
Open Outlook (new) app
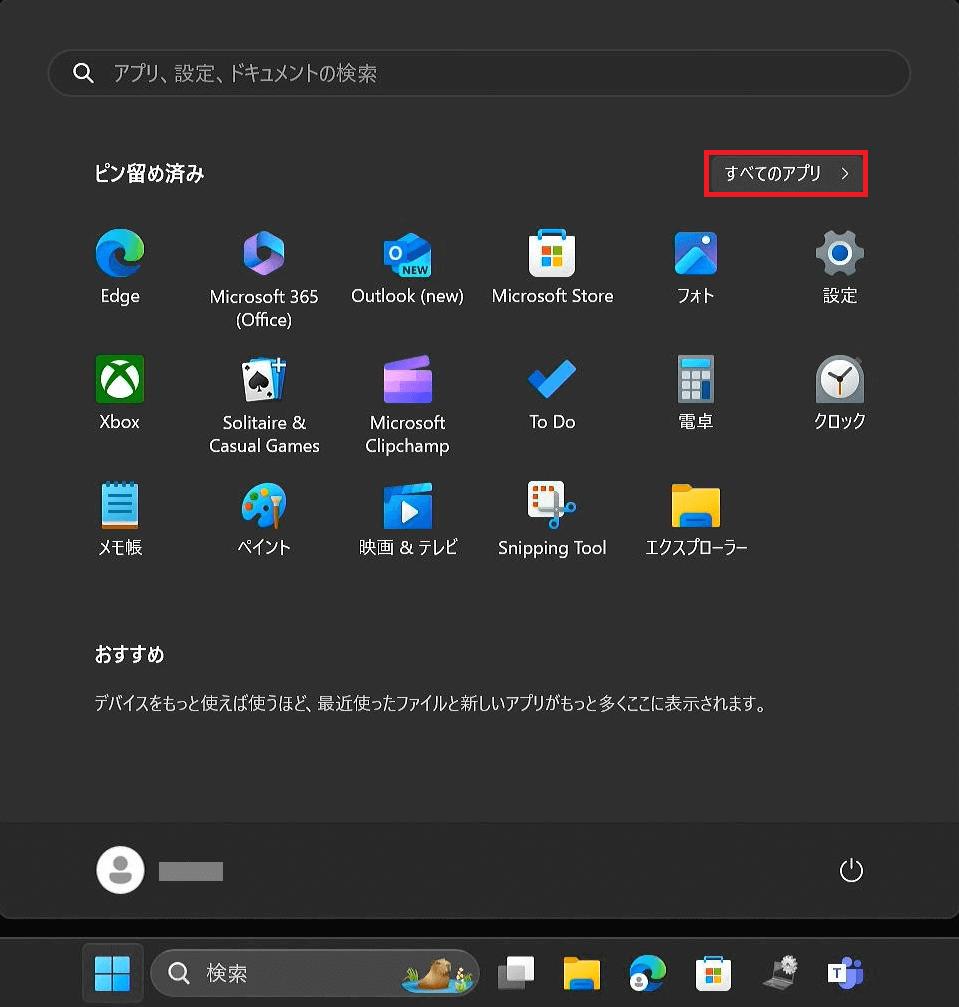click(407, 268)
